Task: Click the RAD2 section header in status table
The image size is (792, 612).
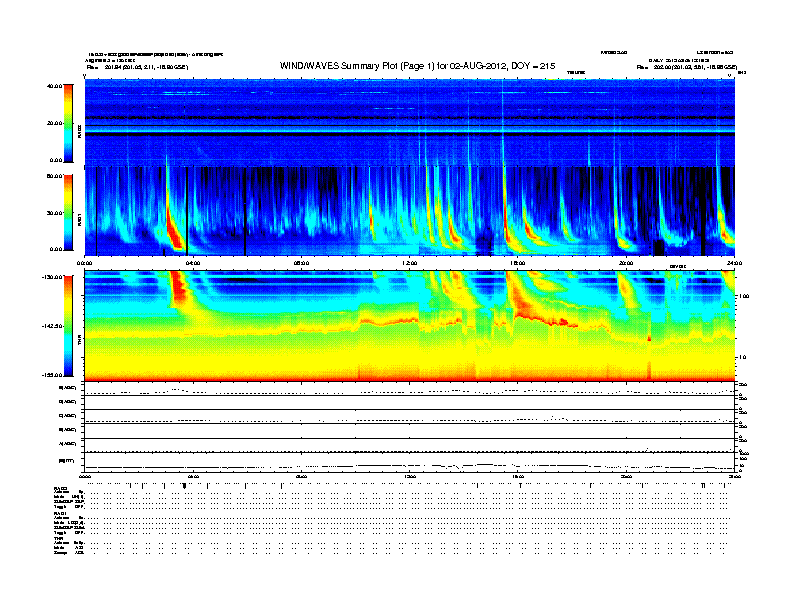Action: 61,489
